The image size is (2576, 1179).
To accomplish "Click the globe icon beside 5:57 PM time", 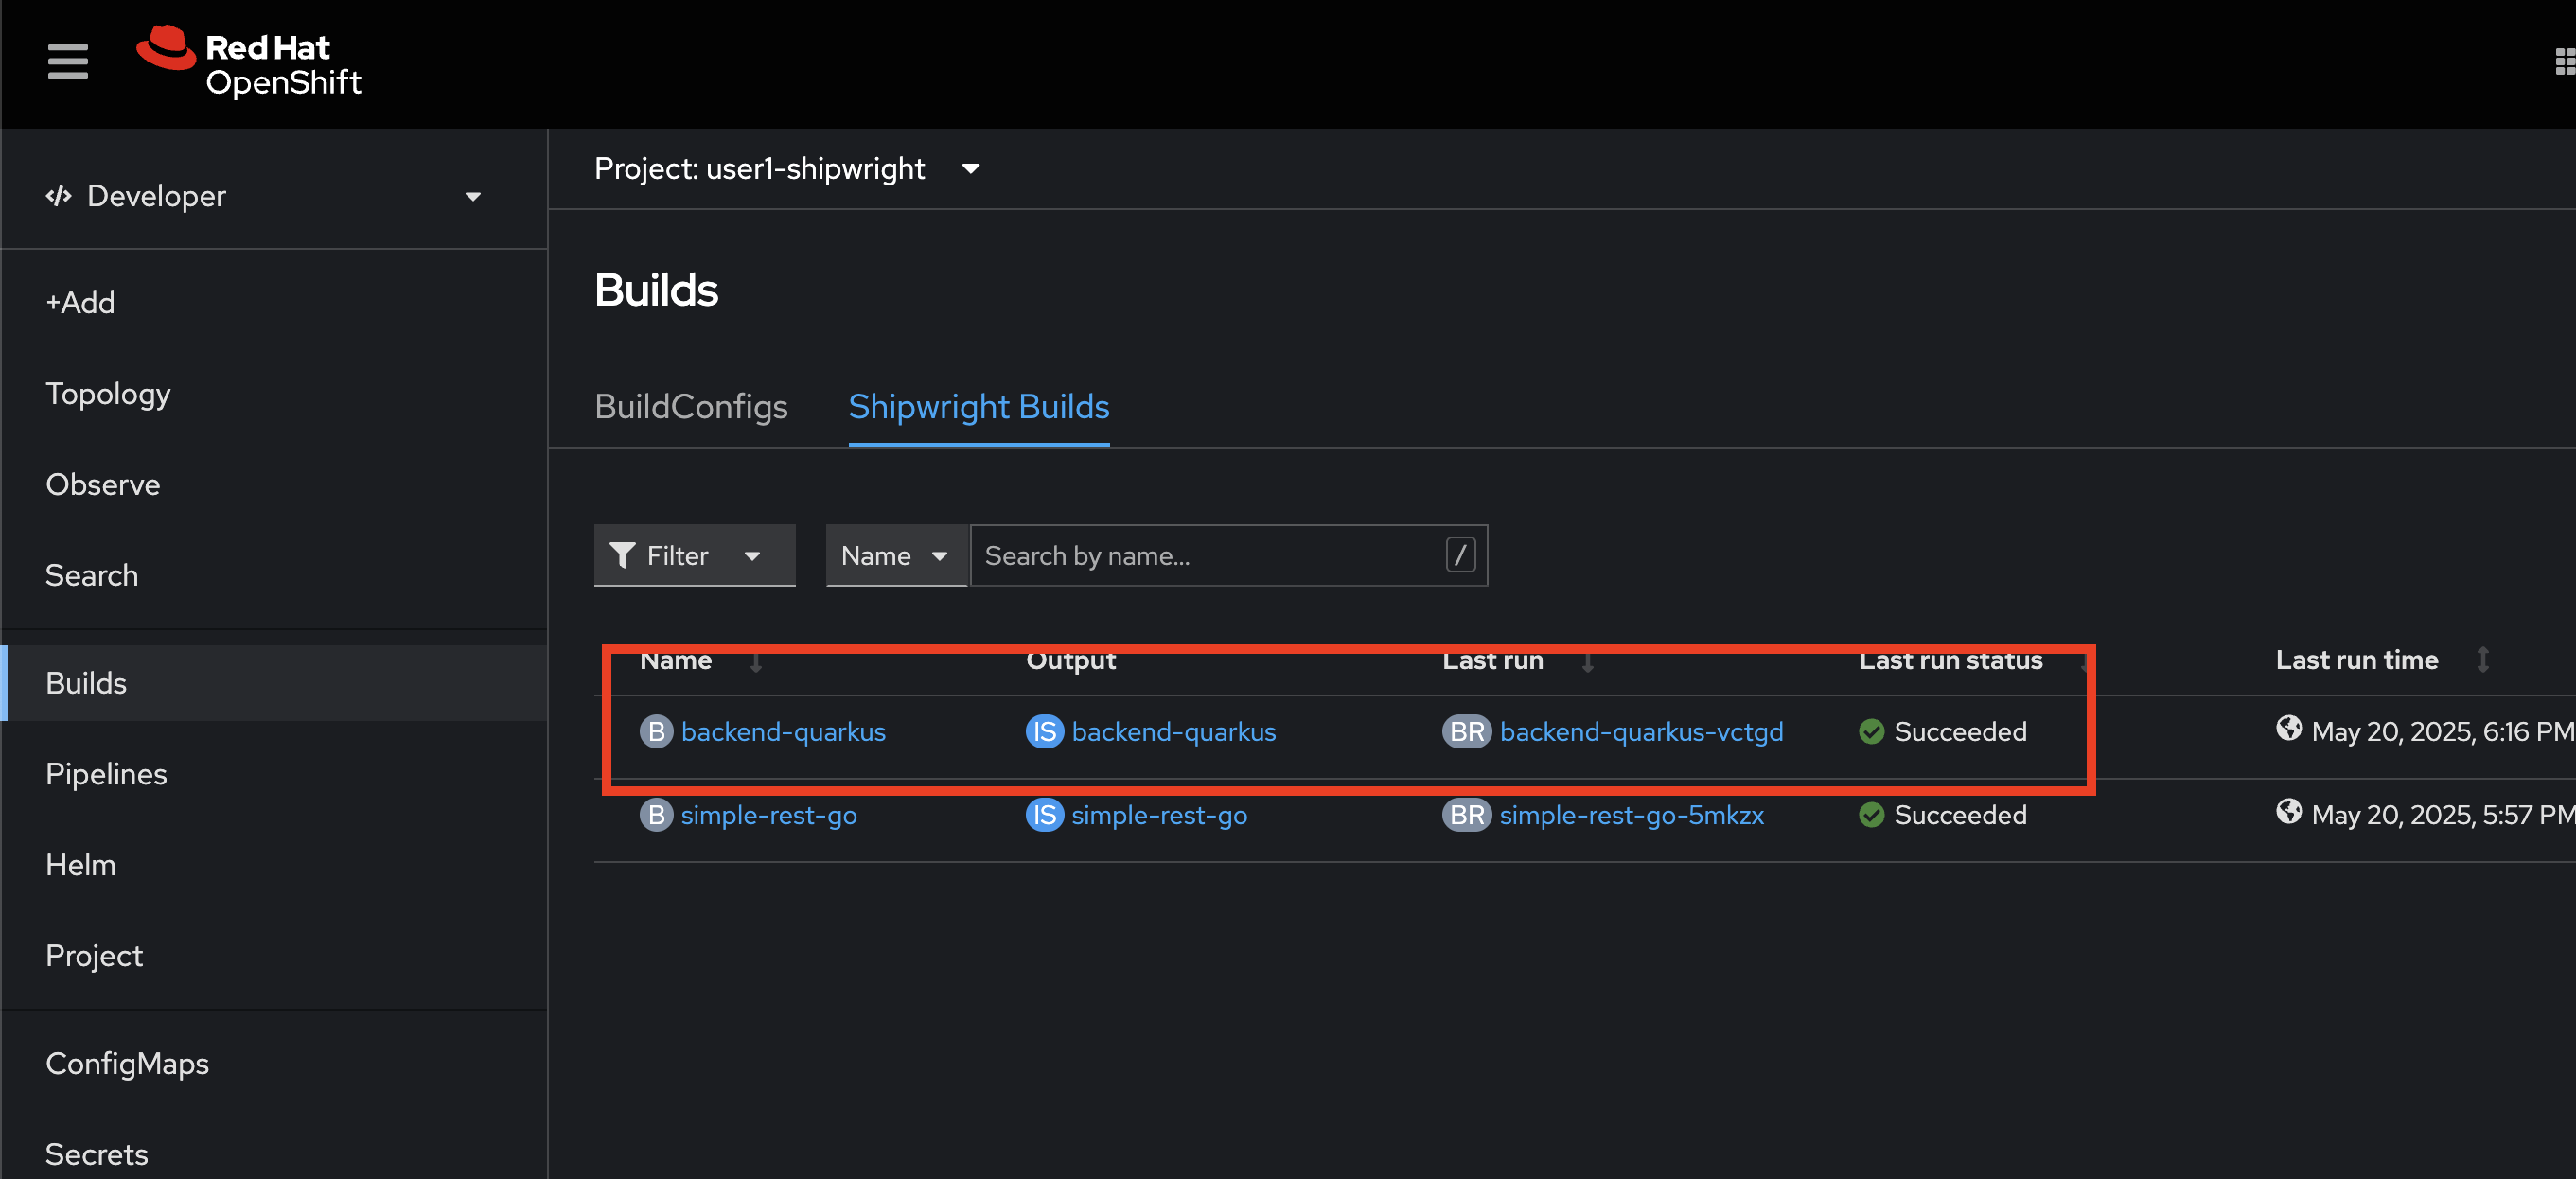I will (2288, 811).
